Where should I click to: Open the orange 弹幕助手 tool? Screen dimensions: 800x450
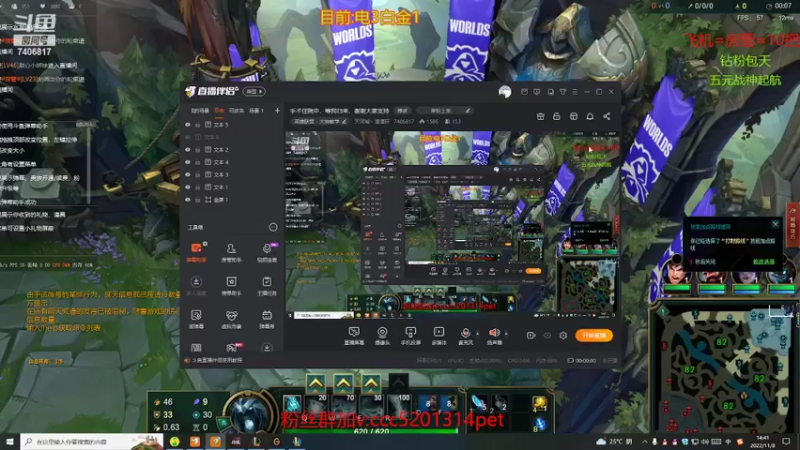(x=196, y=252)
